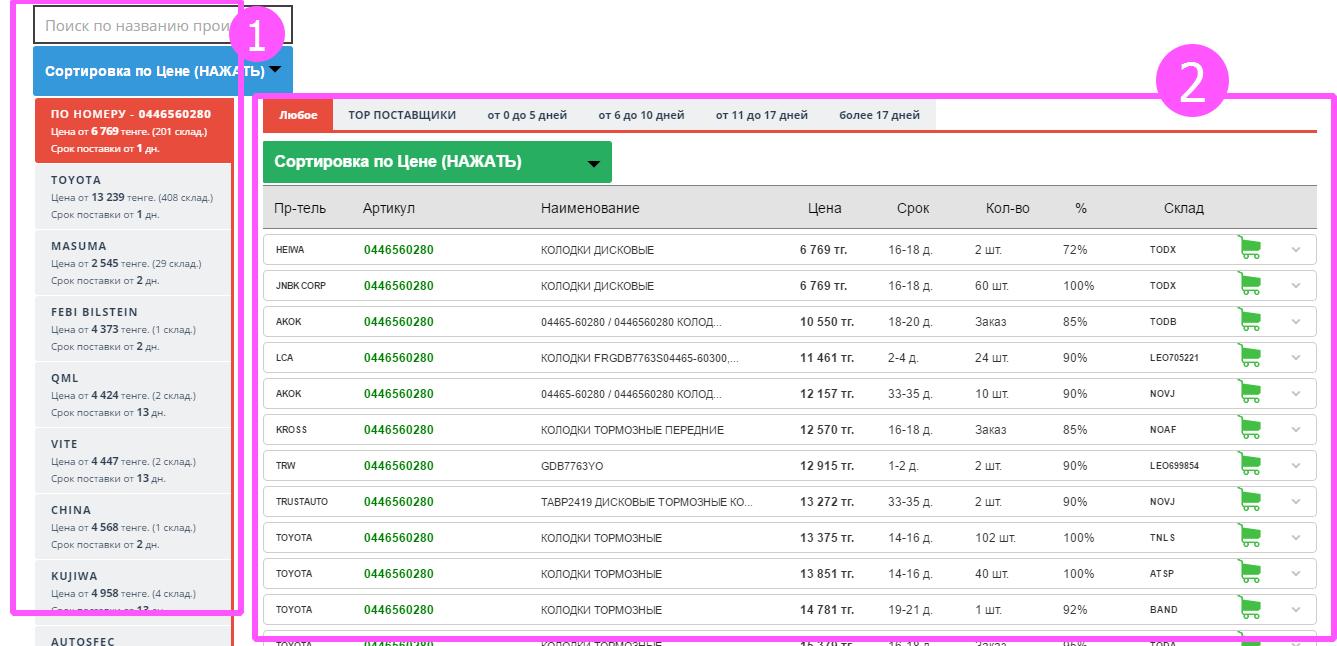The image size is (1337, 646).
Task: Click cart icon for JNBK CORP row
Action: coord(1248,285)
